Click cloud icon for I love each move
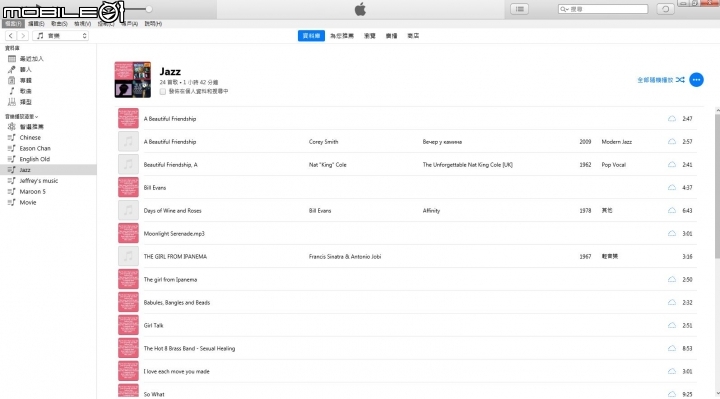This screenshot has height=399, width=720. 671,371
